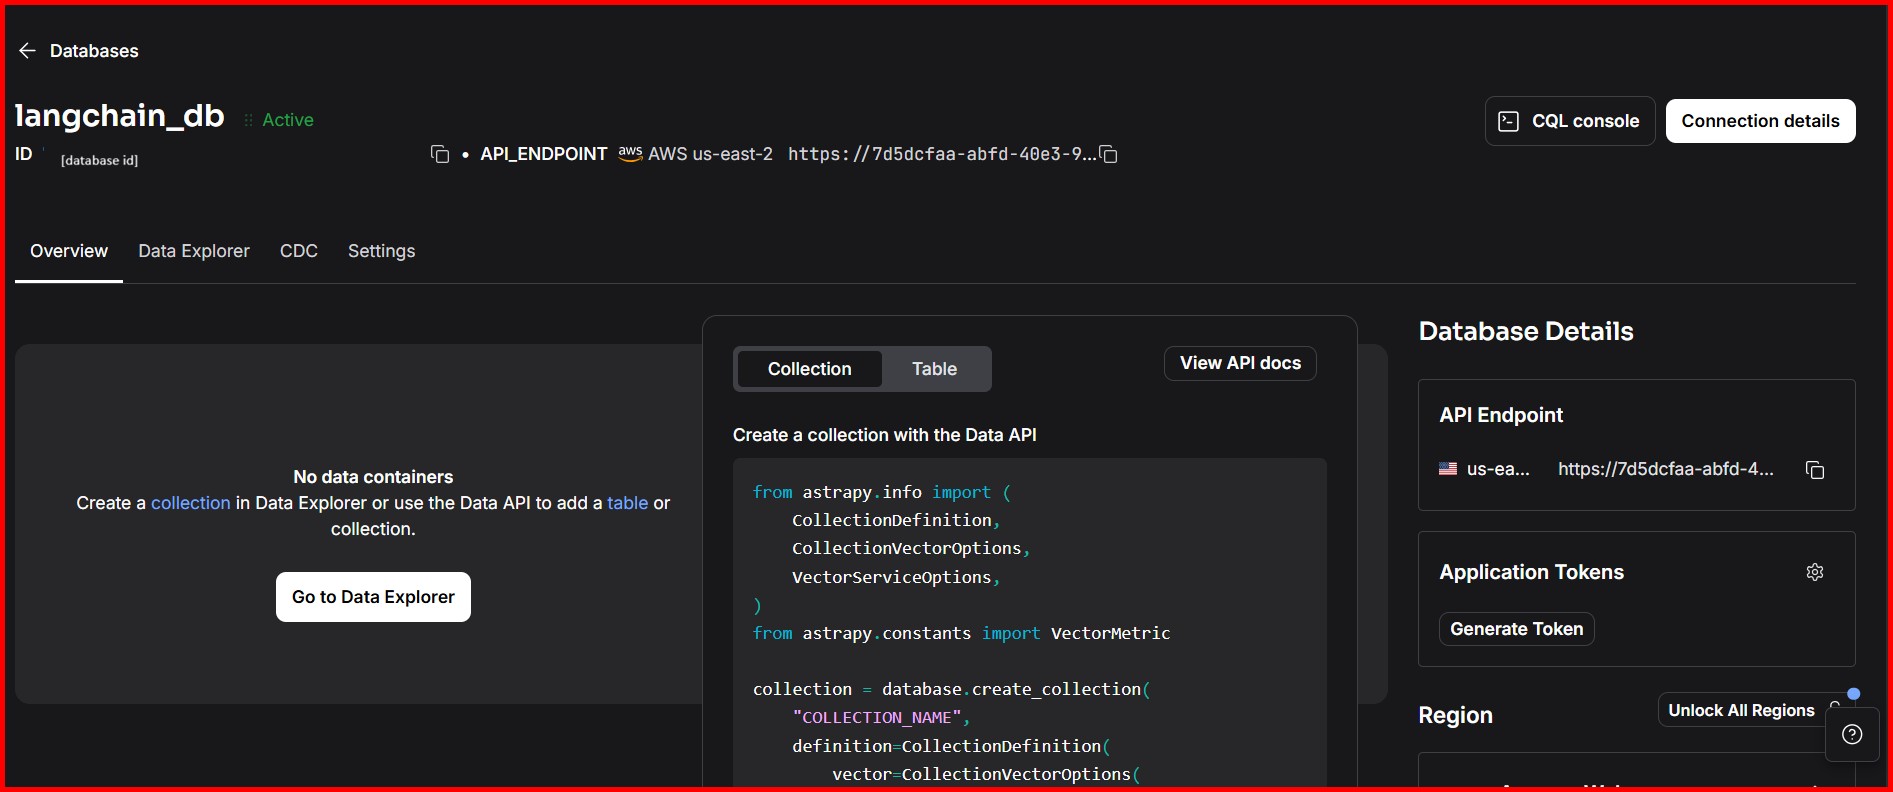The width and height of the screenshot is (1893, 792).
Task: Click the Go to Data Explorer button
Action: pyautogui.click(x=373, y=597)
